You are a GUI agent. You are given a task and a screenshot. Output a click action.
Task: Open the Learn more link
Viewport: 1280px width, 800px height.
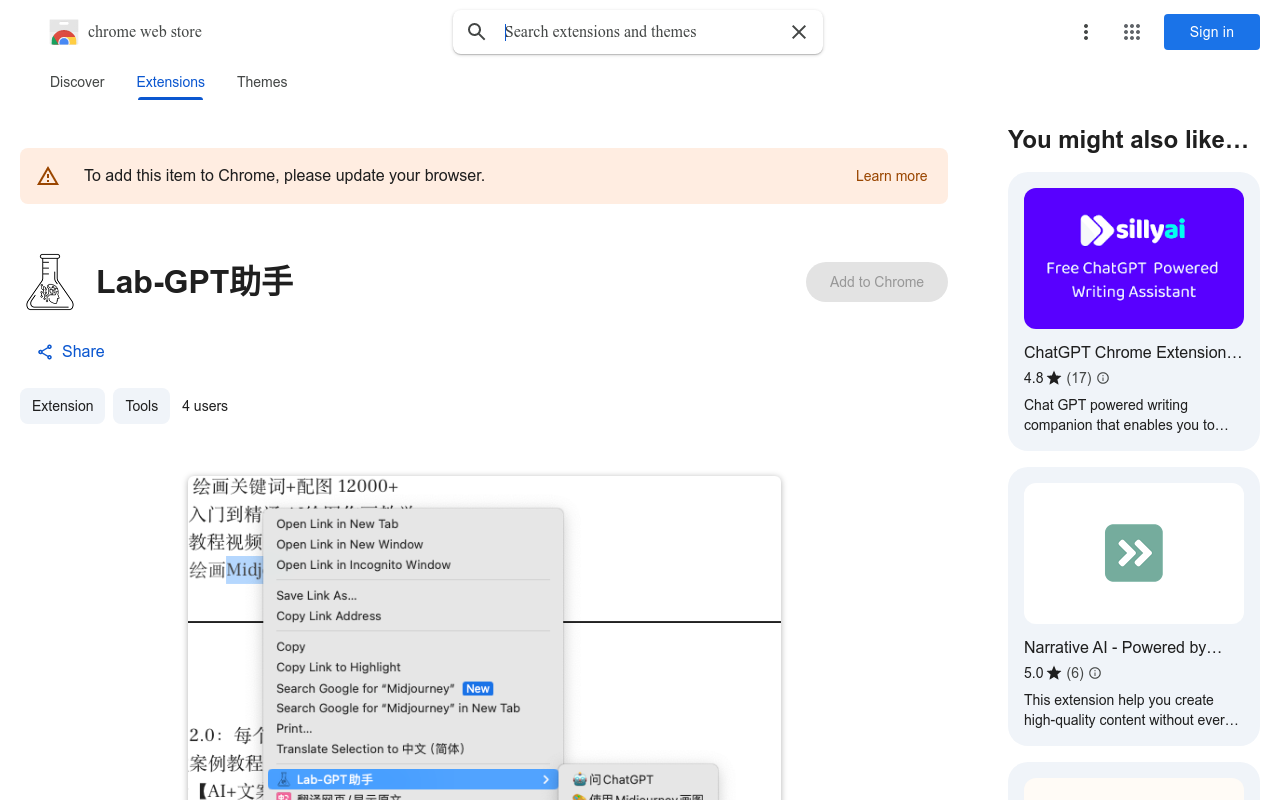pos(891,176)
